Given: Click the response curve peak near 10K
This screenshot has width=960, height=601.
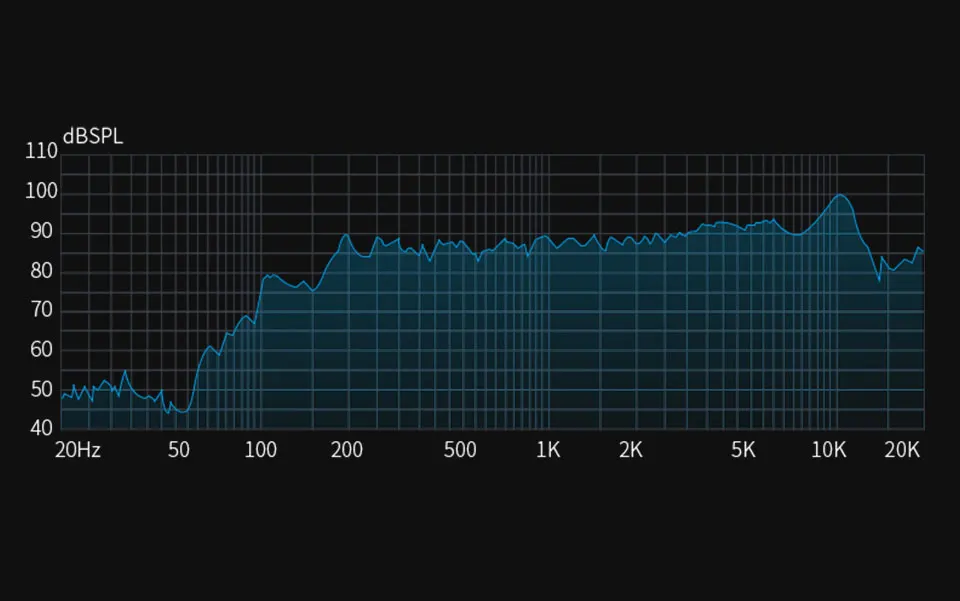Looking at the screenshot, I should point(841,195).
